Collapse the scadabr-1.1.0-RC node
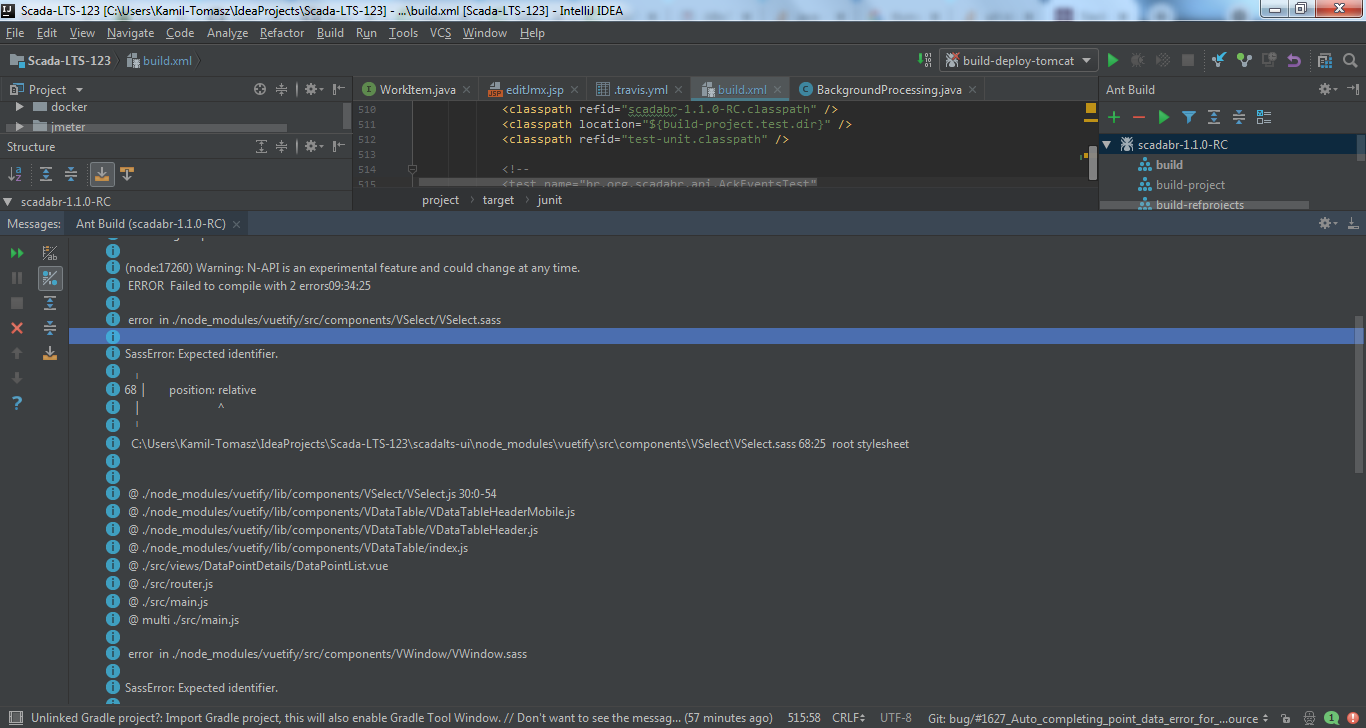1366x728 pixels. click(x=1108, y=143)
